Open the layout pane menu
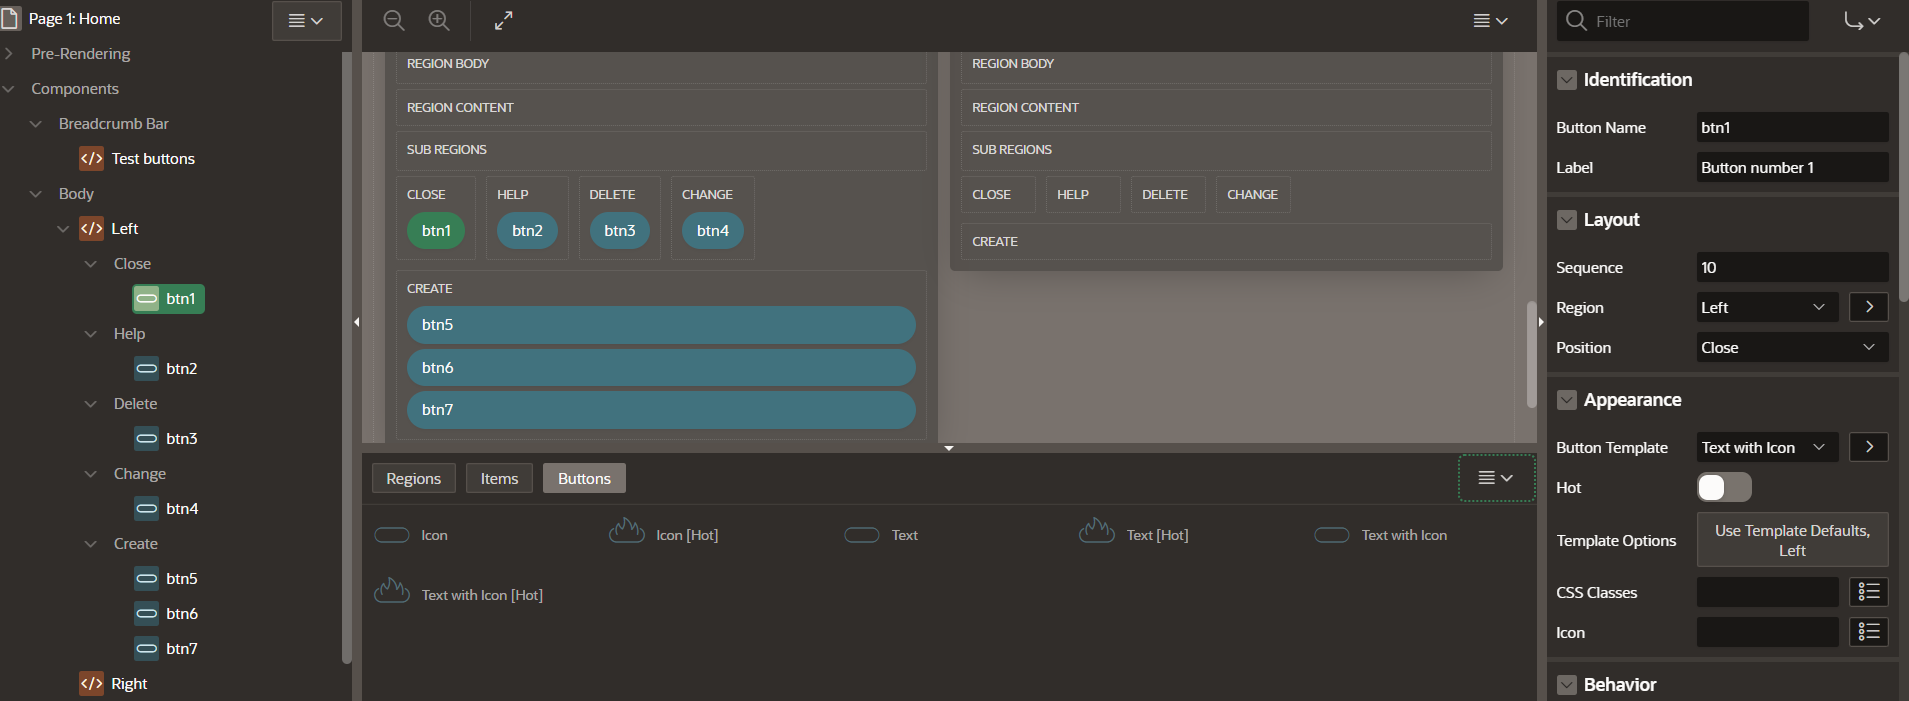Image resolution: width=1909 pixels, height=701 pixels. pyautogui.click(x=1490, y=20)
